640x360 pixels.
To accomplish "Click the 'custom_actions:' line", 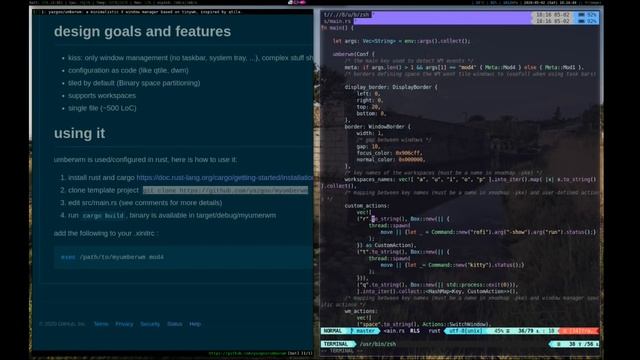I will pyautogui.click(x=367, y=206).
